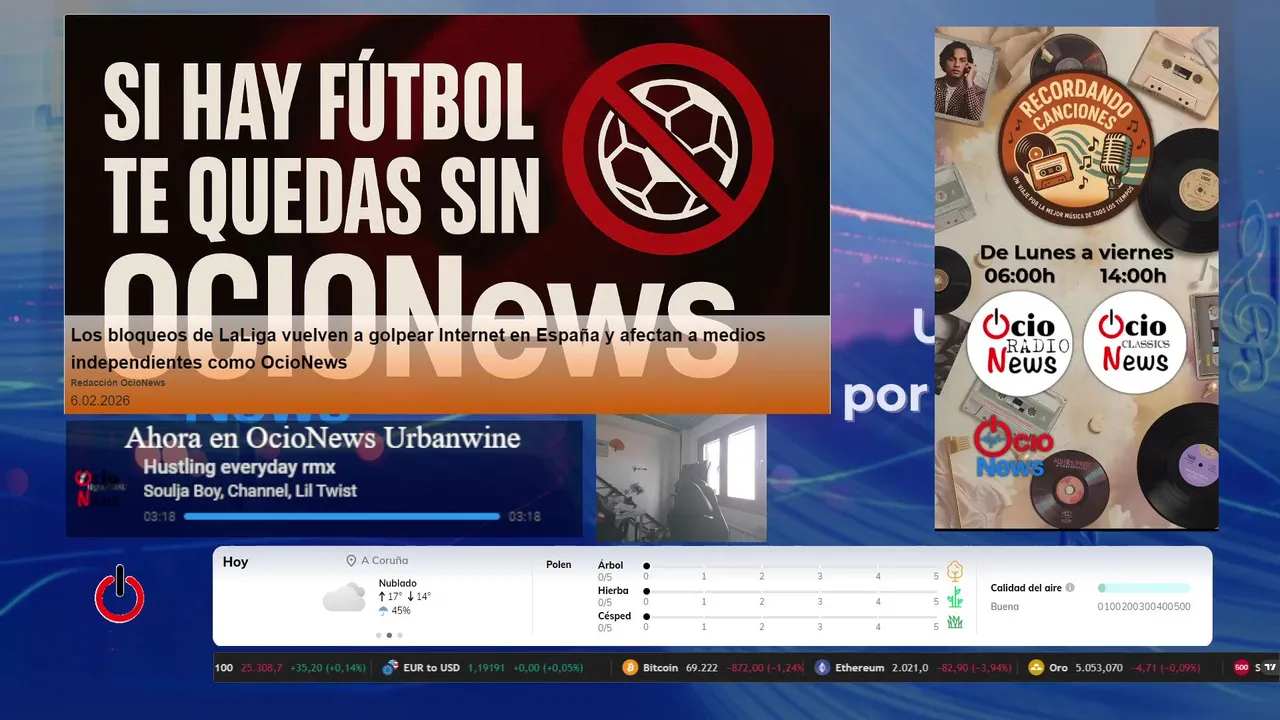Click the location pin beside A Coruña
The height and width of the screenshot is (720, 1280).
tap(351, 561)
